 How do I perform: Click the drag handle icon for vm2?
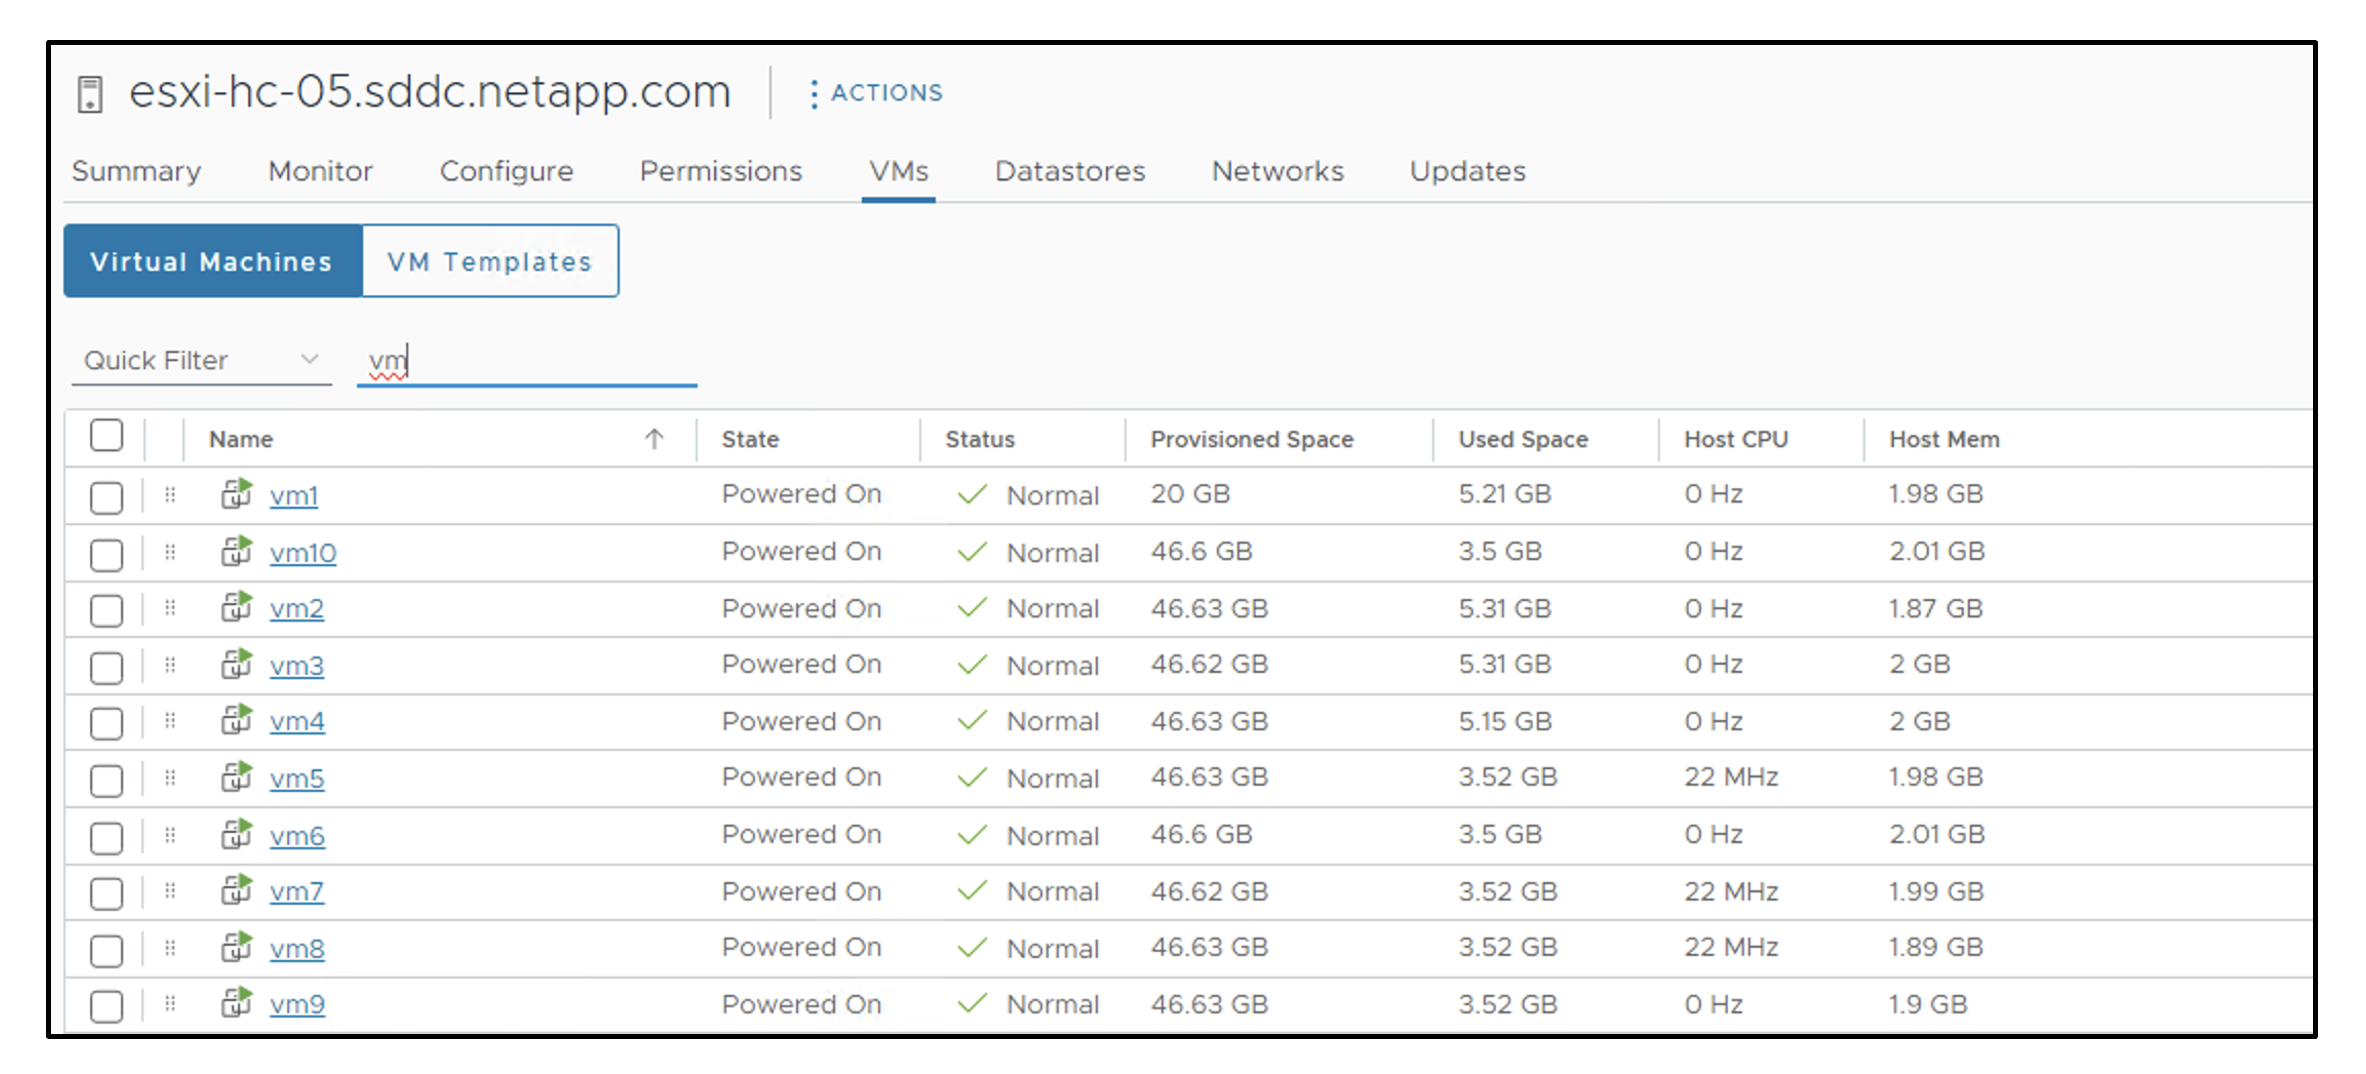coord(170,608)
